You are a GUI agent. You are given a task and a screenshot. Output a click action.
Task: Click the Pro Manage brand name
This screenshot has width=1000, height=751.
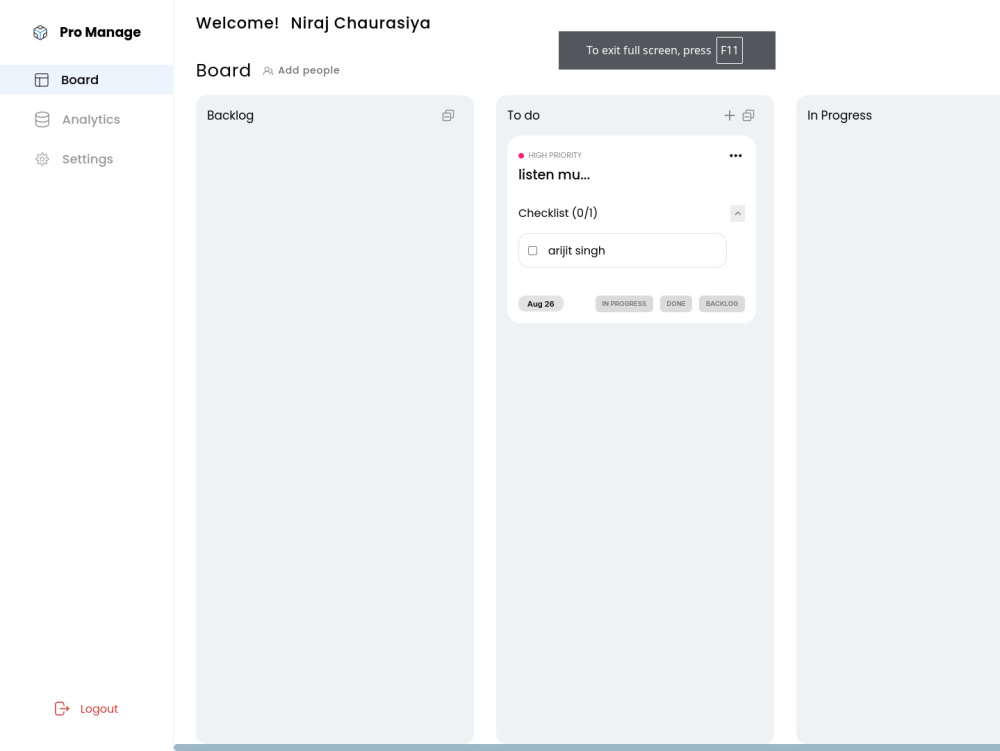point(100,33)
